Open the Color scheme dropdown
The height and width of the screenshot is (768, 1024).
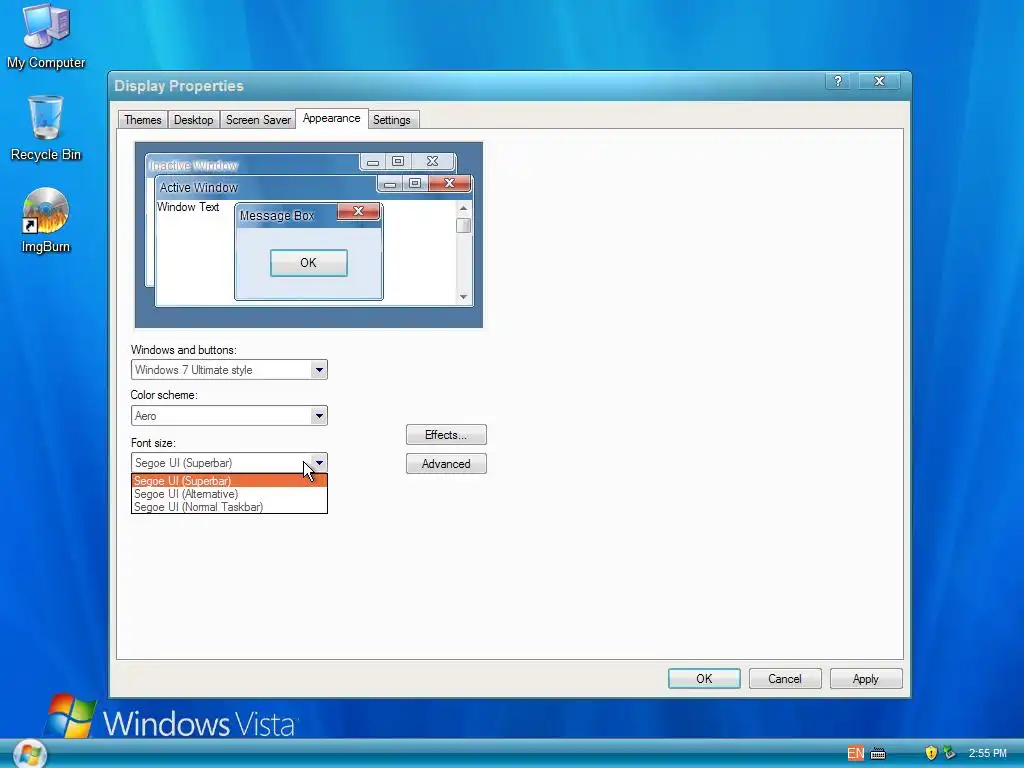click(x=318, y=415)
